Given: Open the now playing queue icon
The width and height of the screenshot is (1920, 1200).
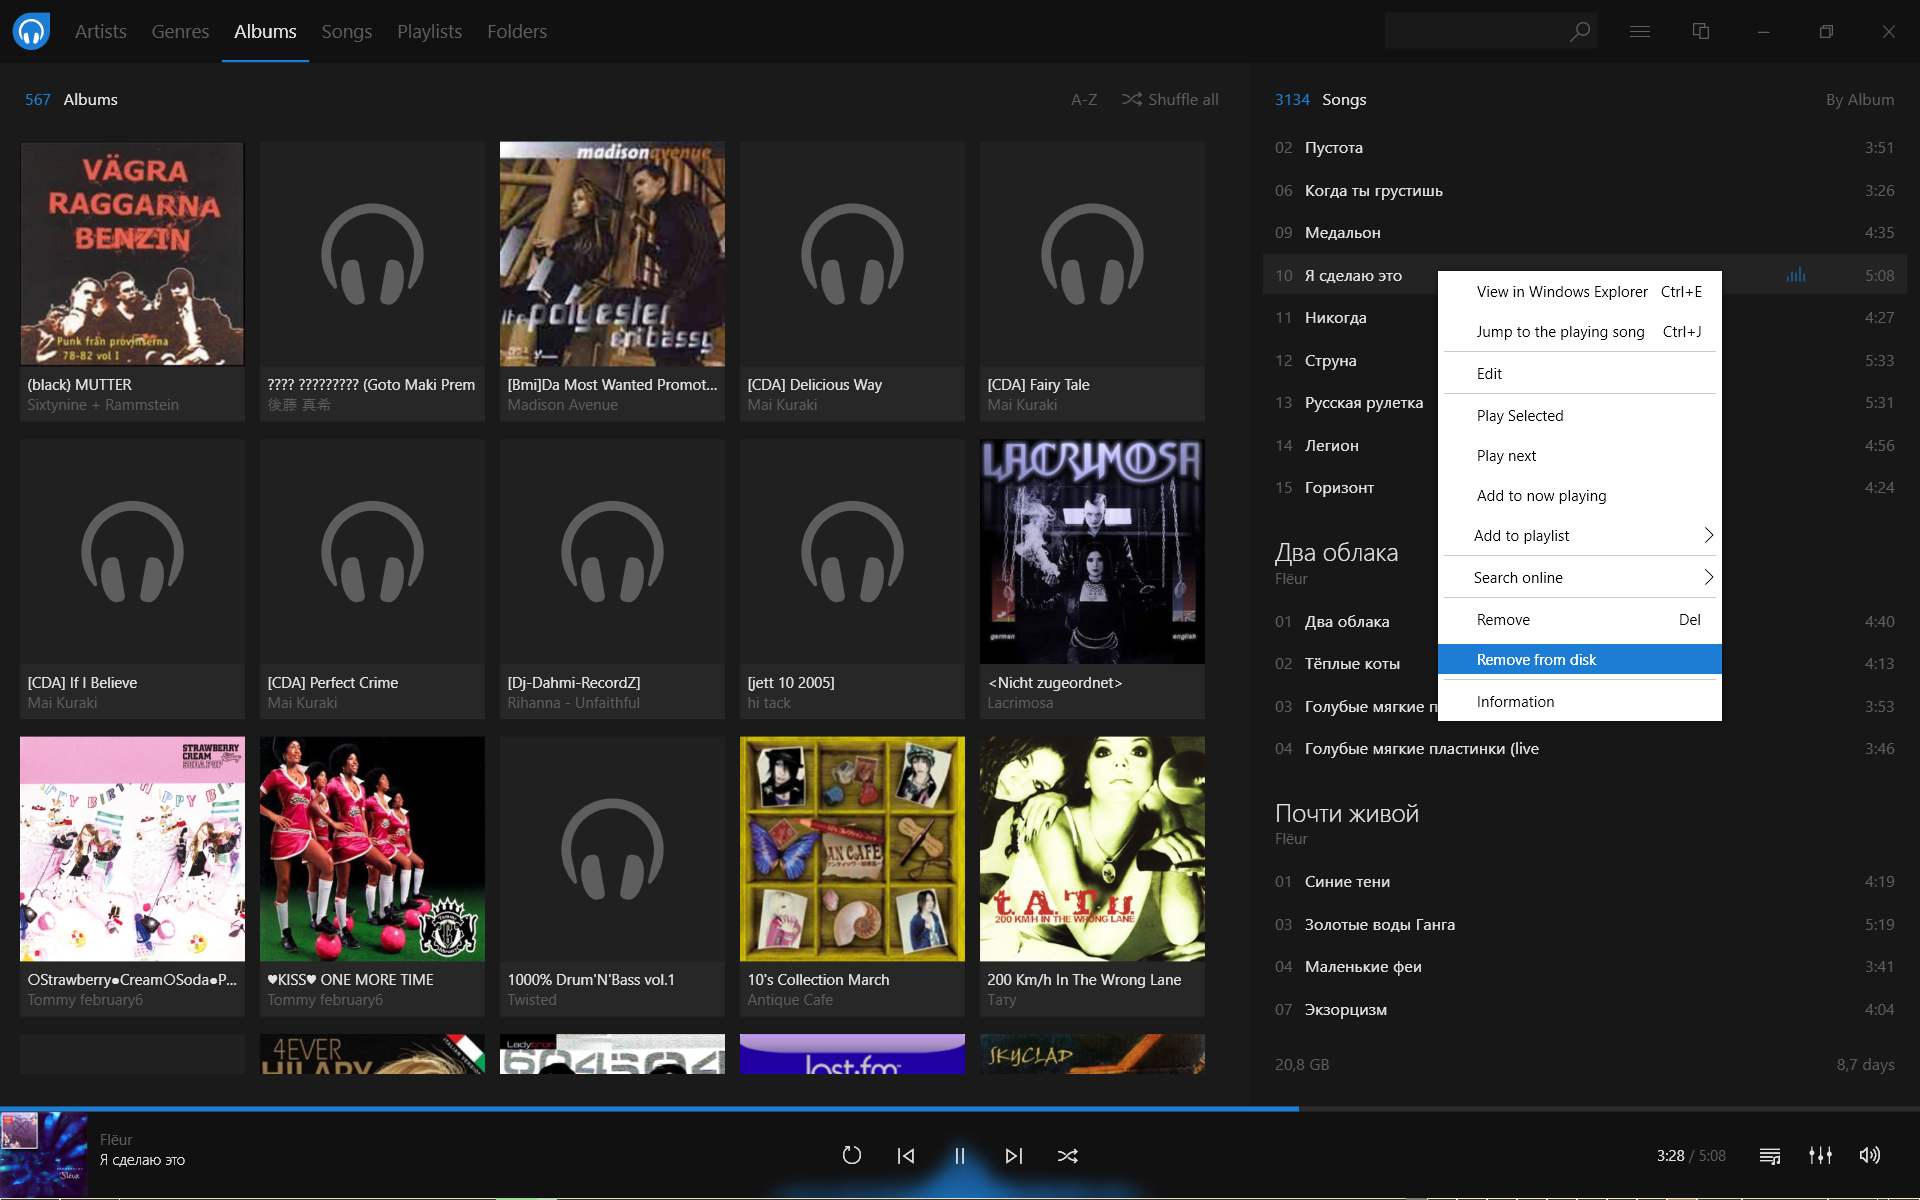Looking at the screenshot, I should click(x=1770, y=1155).
